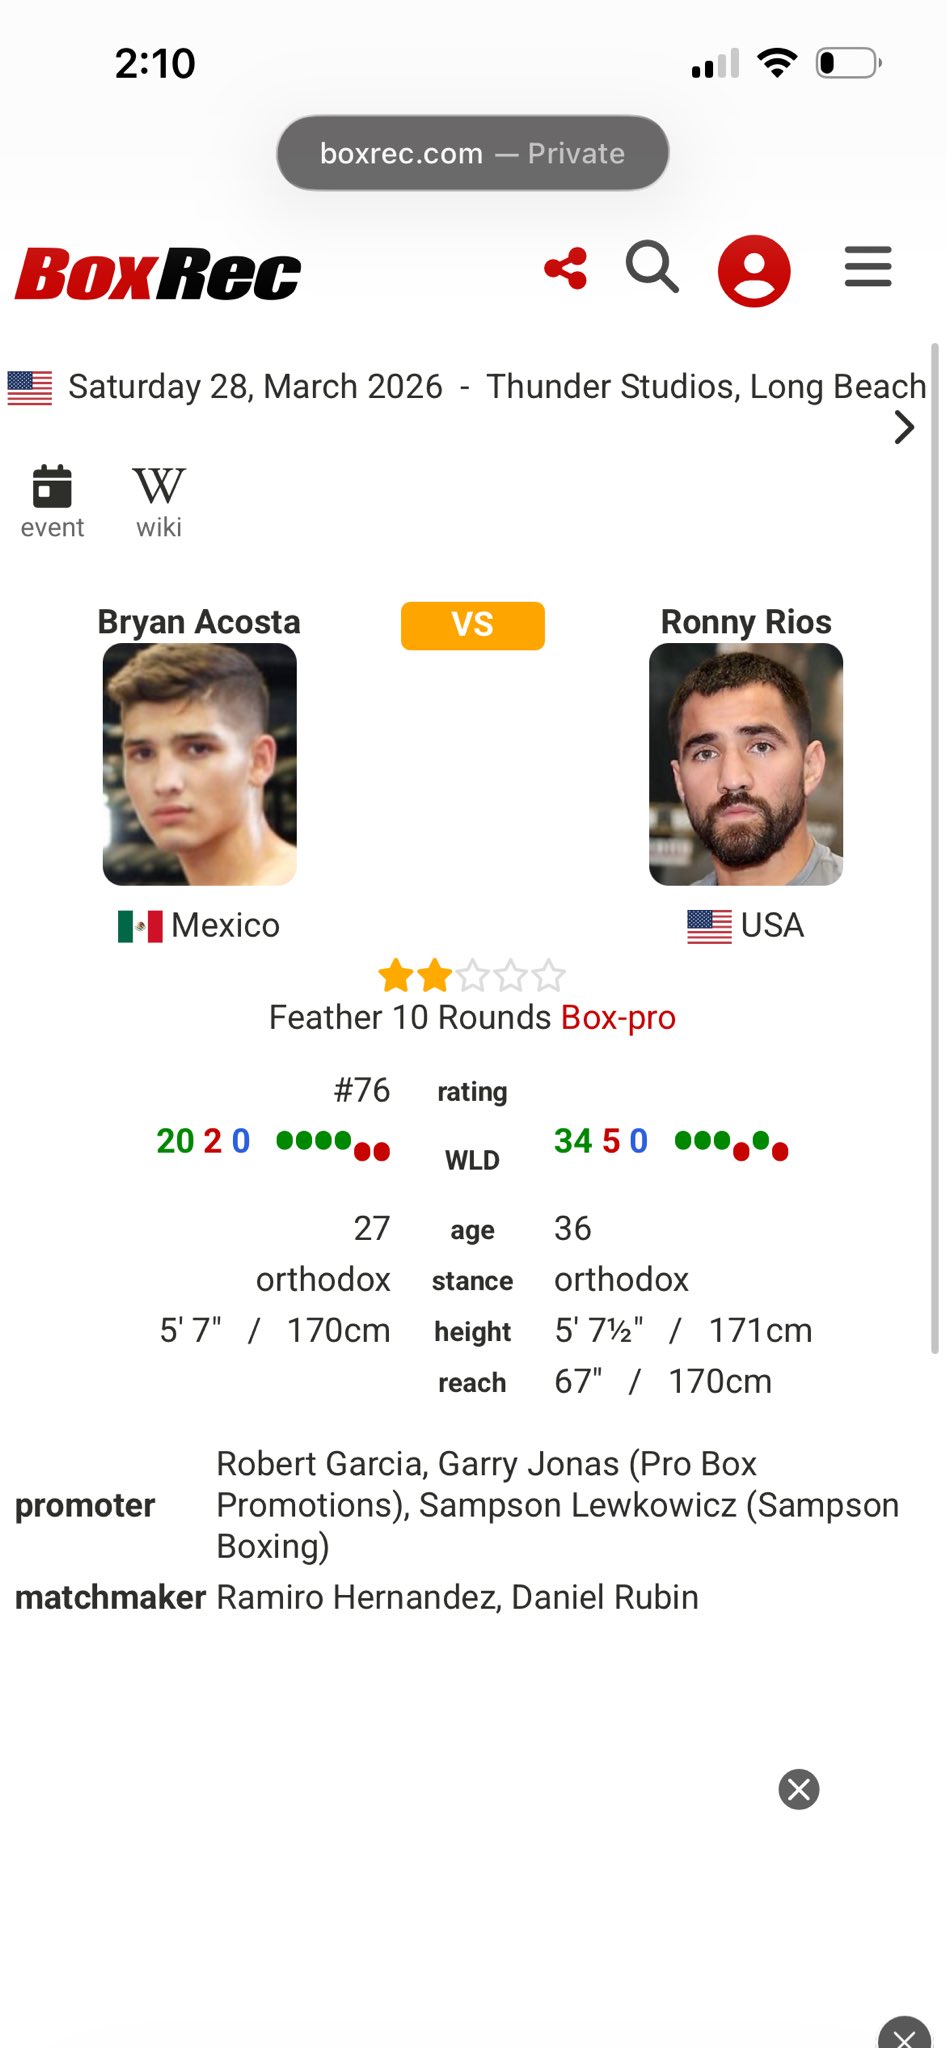Open the hamburger menu
The image size is (946, 2048).
point(867,267)
